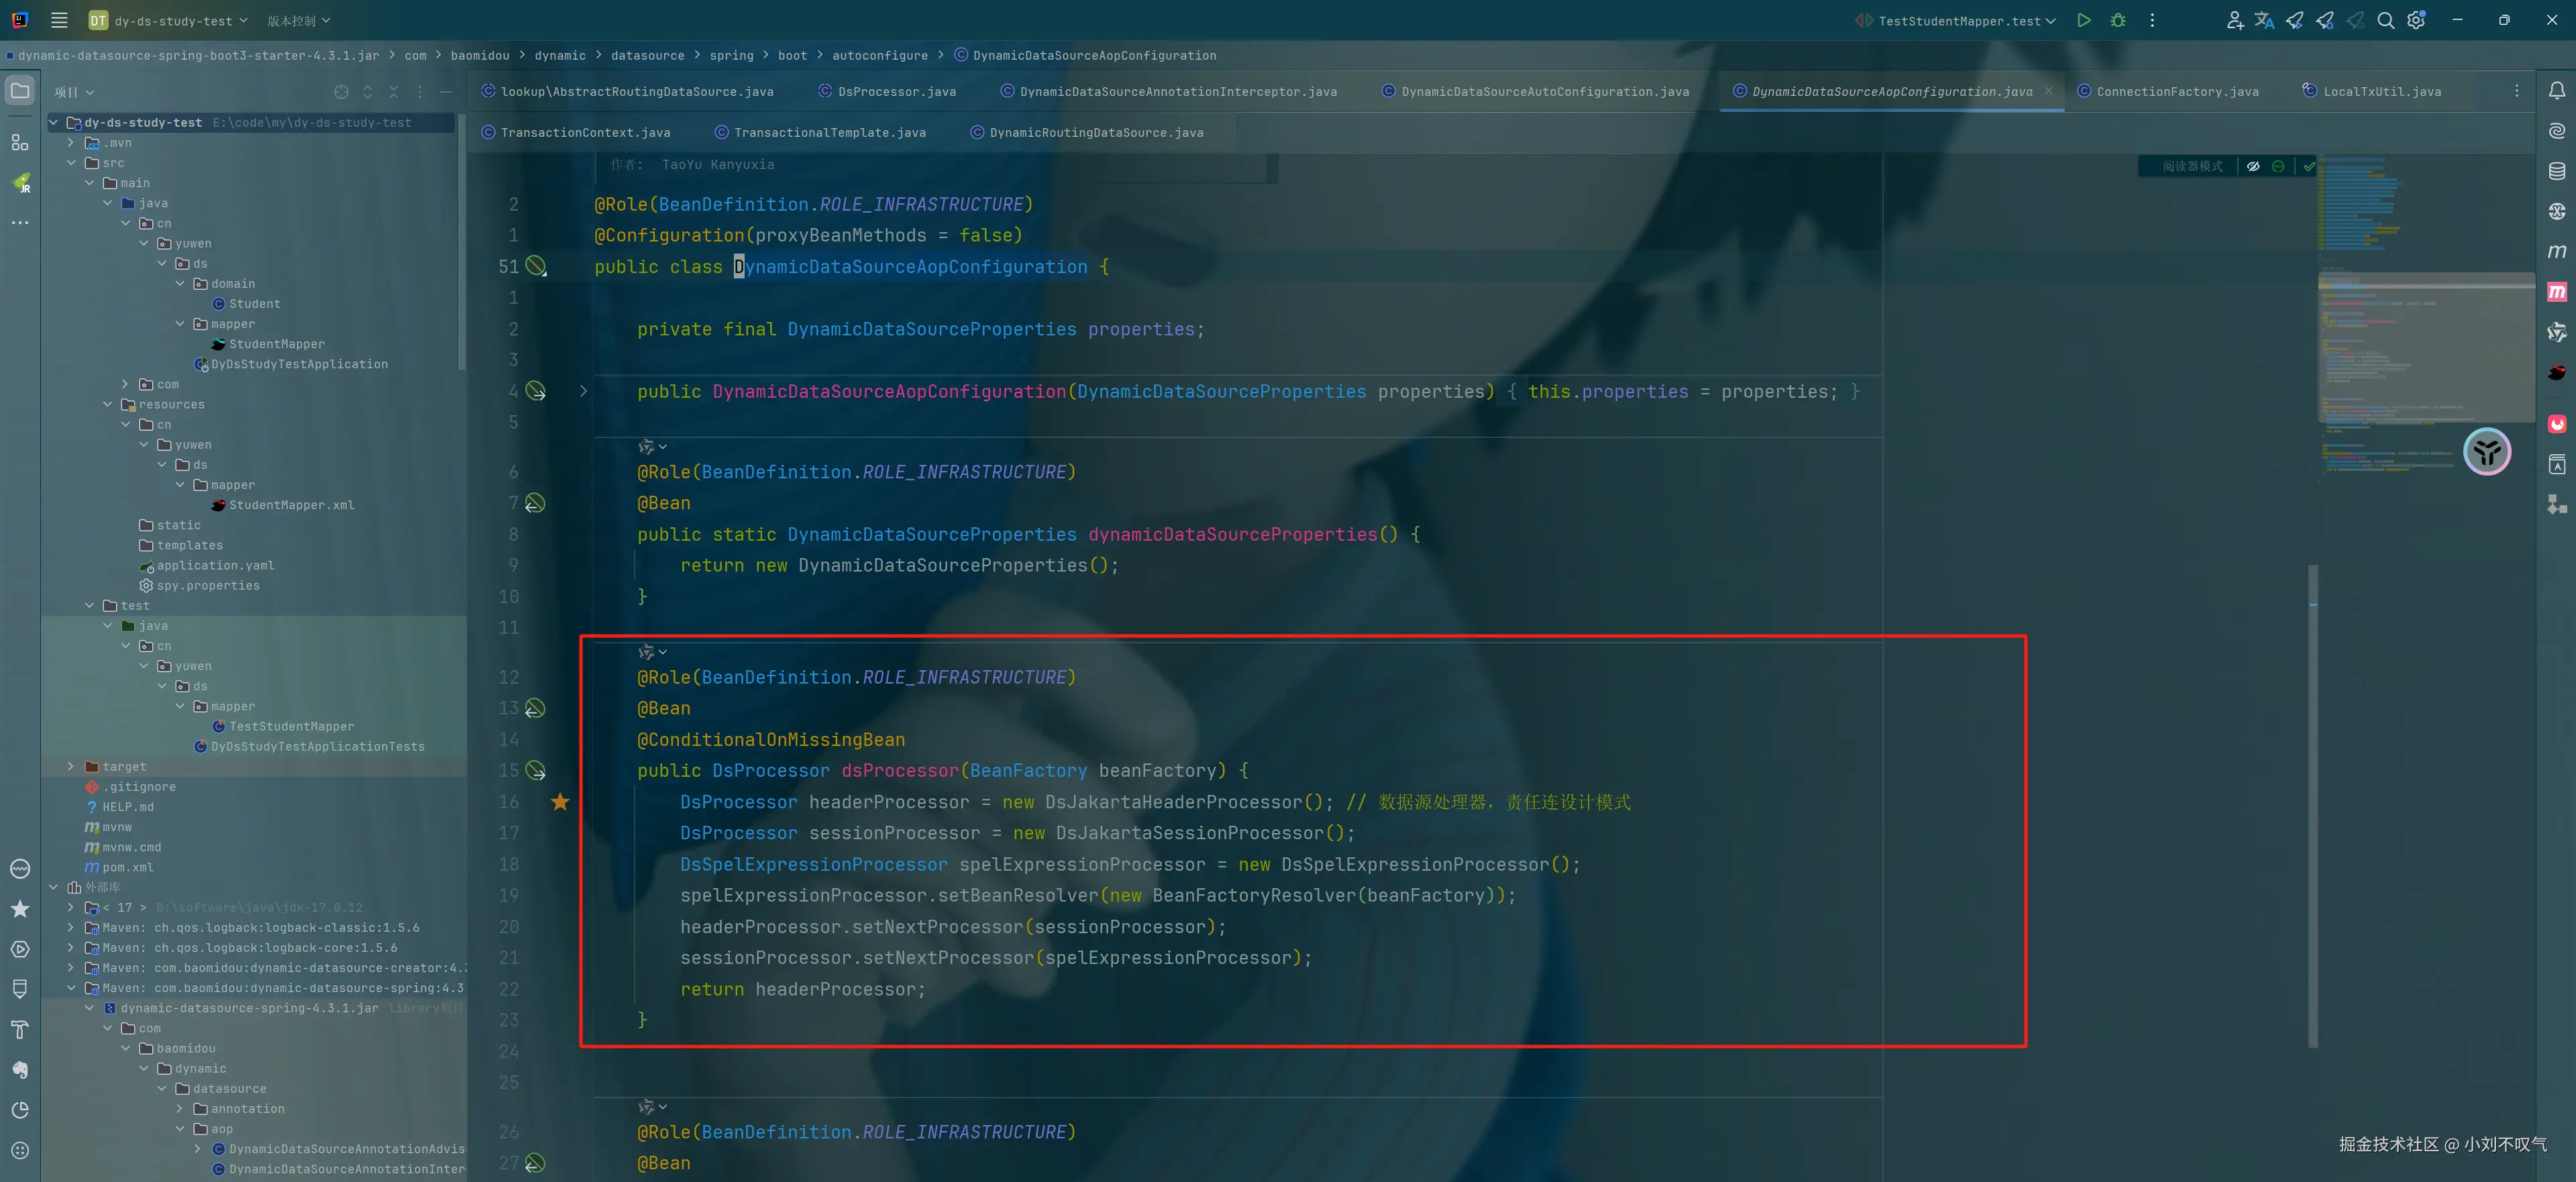The width and height of the screenshot is (2576, 1182).
Task: Open Search Everywhere magnifier
Action: [x=2385, y=20]
